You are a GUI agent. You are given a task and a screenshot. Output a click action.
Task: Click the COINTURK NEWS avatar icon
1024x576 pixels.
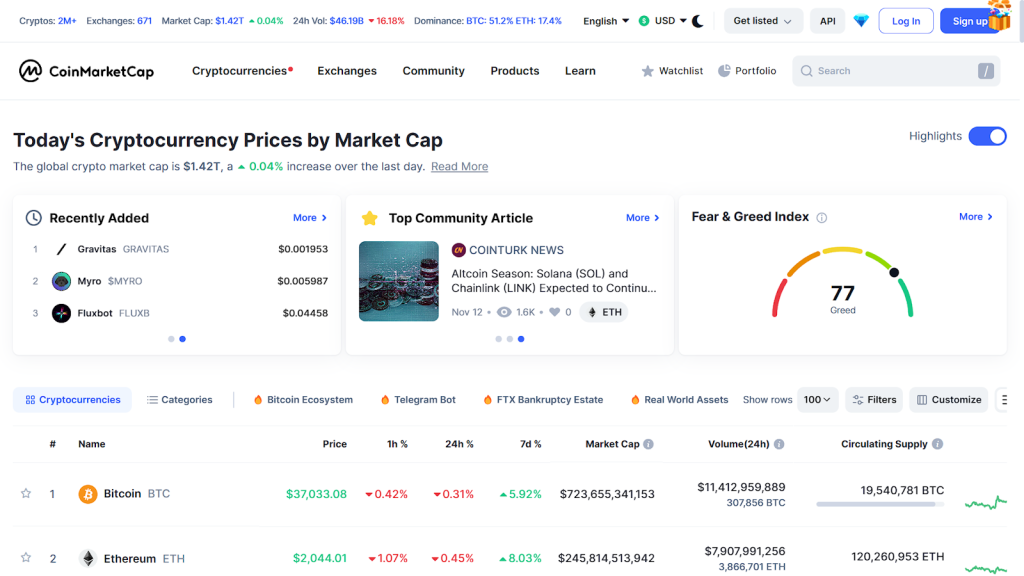[458, 250]
